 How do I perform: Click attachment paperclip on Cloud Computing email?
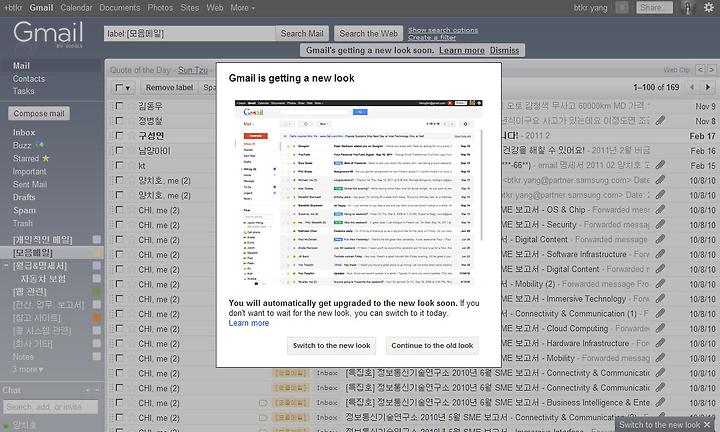pyautogui.click(x=660, y=328)
